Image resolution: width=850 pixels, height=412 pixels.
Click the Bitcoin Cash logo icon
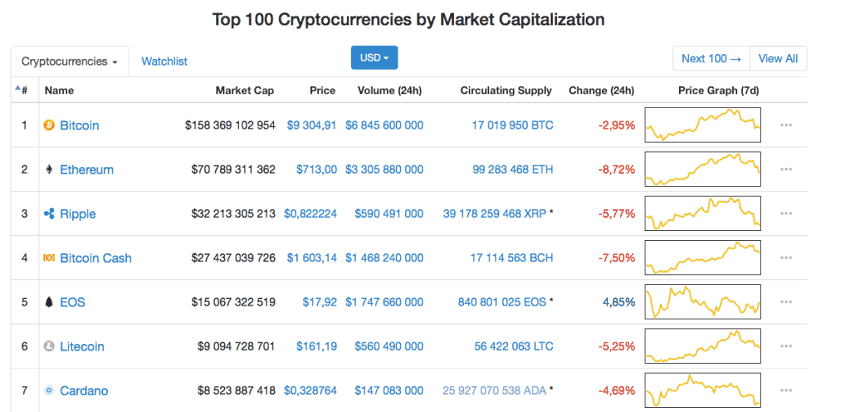[x=49, y=258]
